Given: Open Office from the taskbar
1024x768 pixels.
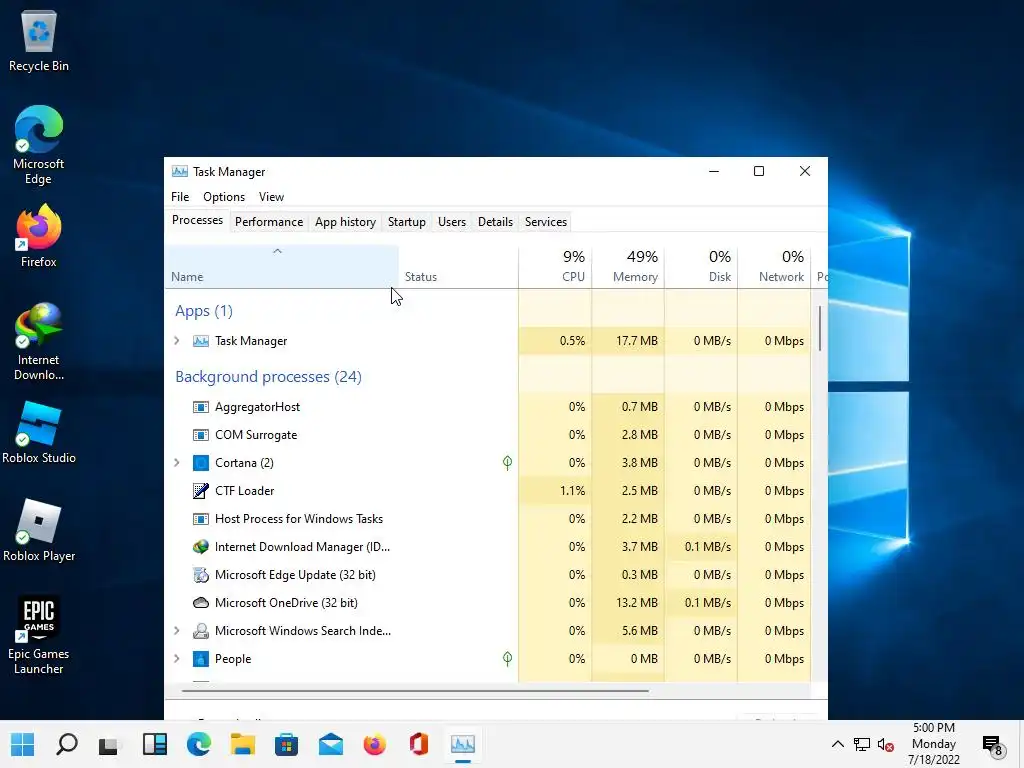Looking at the screenshot, I should point(419,744).
